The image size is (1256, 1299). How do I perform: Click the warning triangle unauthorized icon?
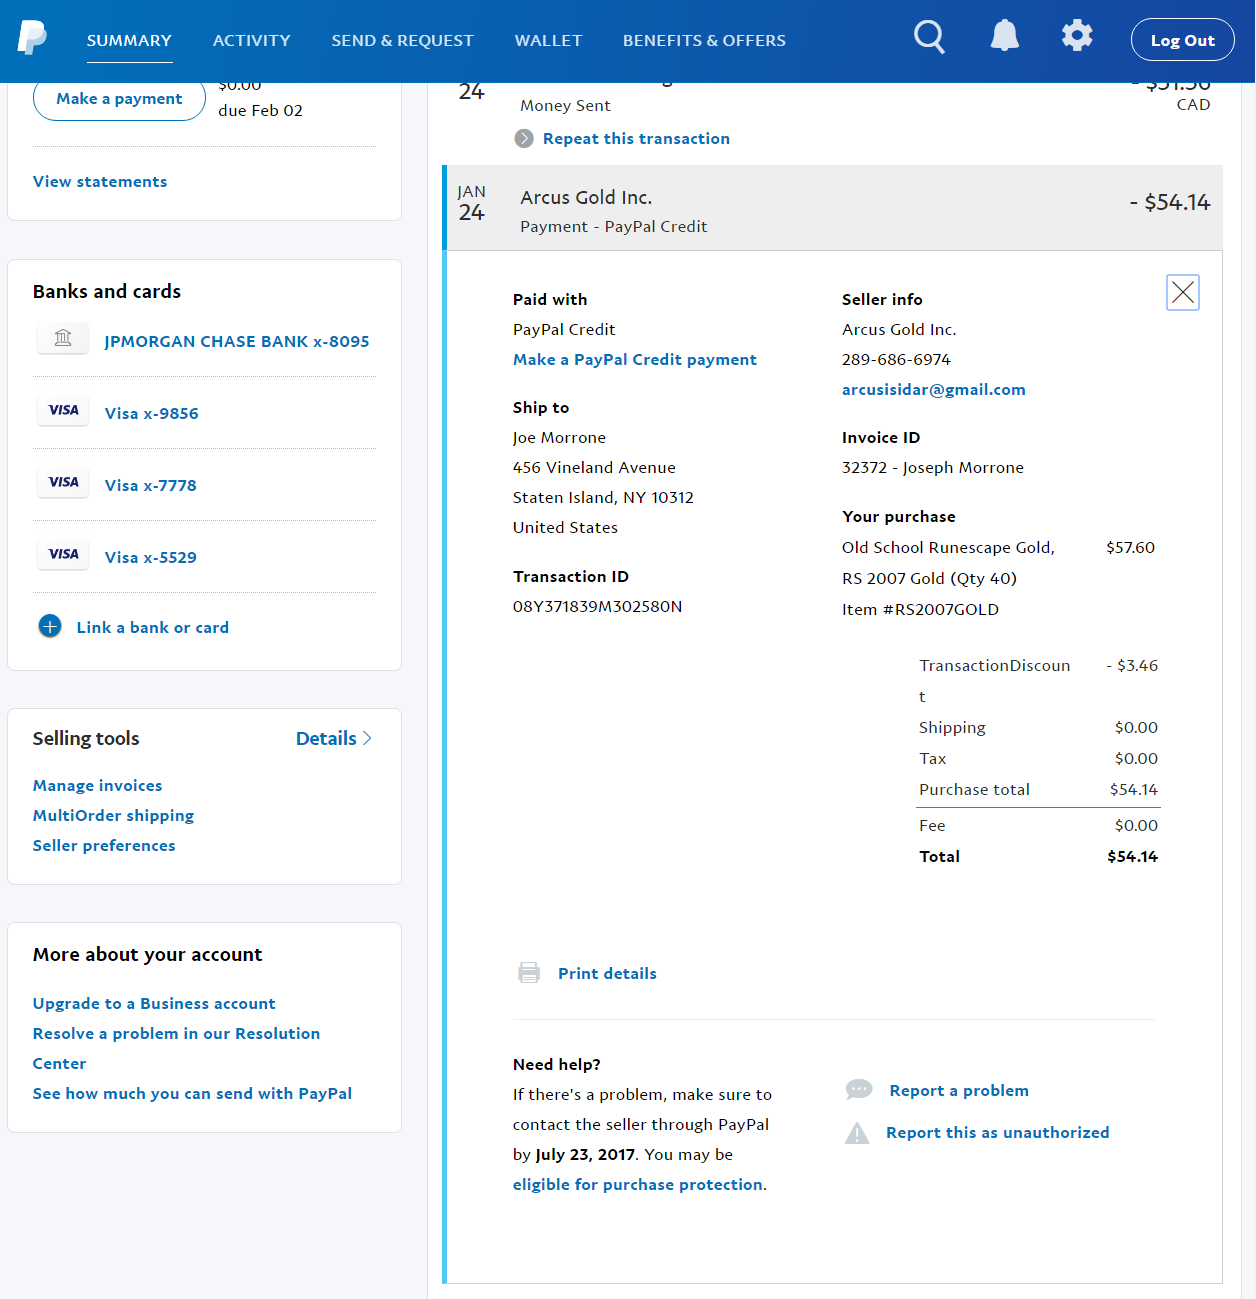(857, 1133)
